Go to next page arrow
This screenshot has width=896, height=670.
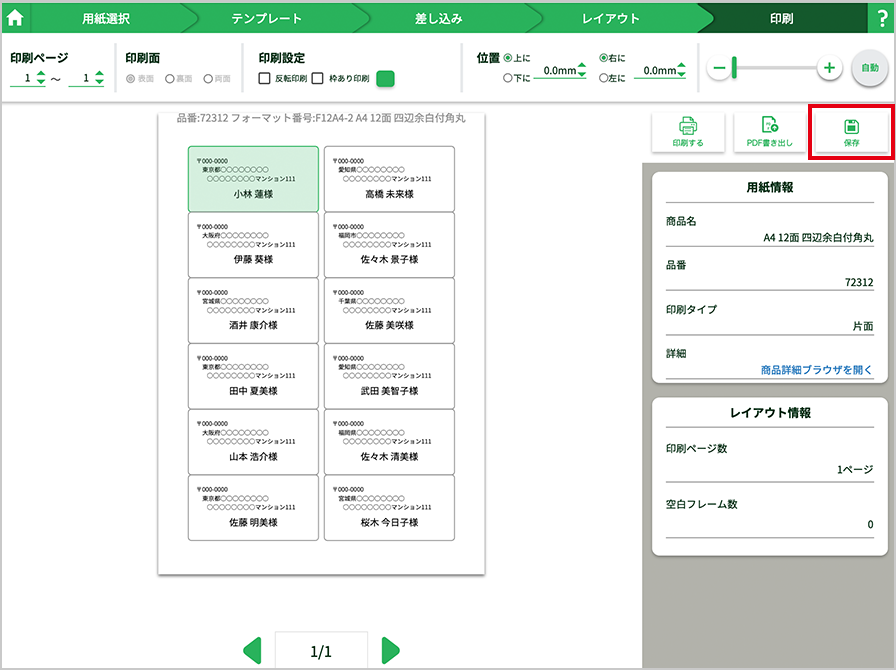coord(390,651)
